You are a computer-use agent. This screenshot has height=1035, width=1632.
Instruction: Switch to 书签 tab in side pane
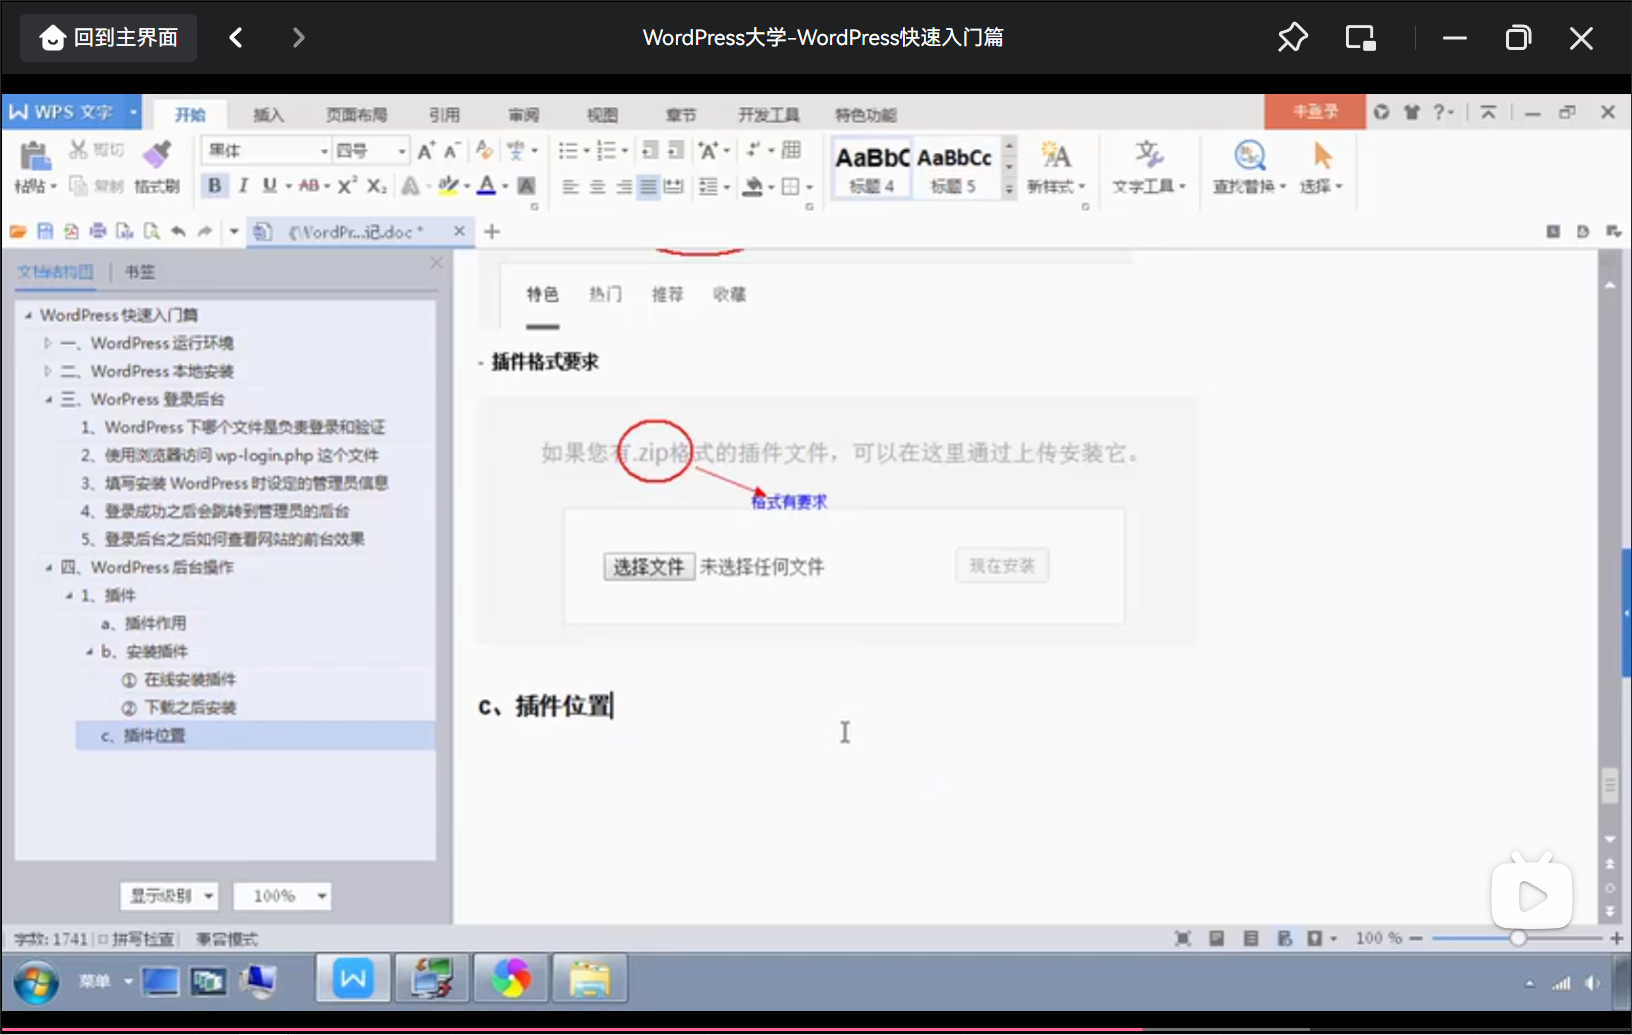point(140,272)
